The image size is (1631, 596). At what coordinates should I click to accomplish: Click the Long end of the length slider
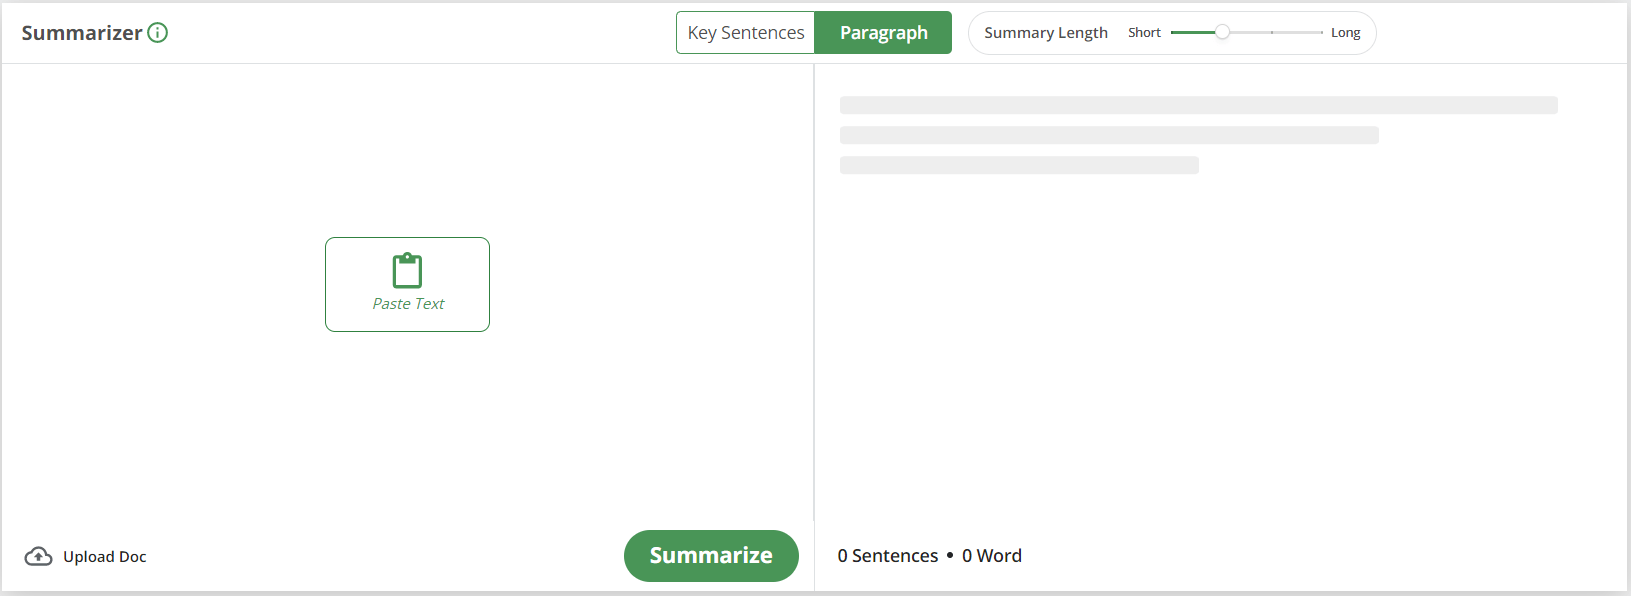1346,32
